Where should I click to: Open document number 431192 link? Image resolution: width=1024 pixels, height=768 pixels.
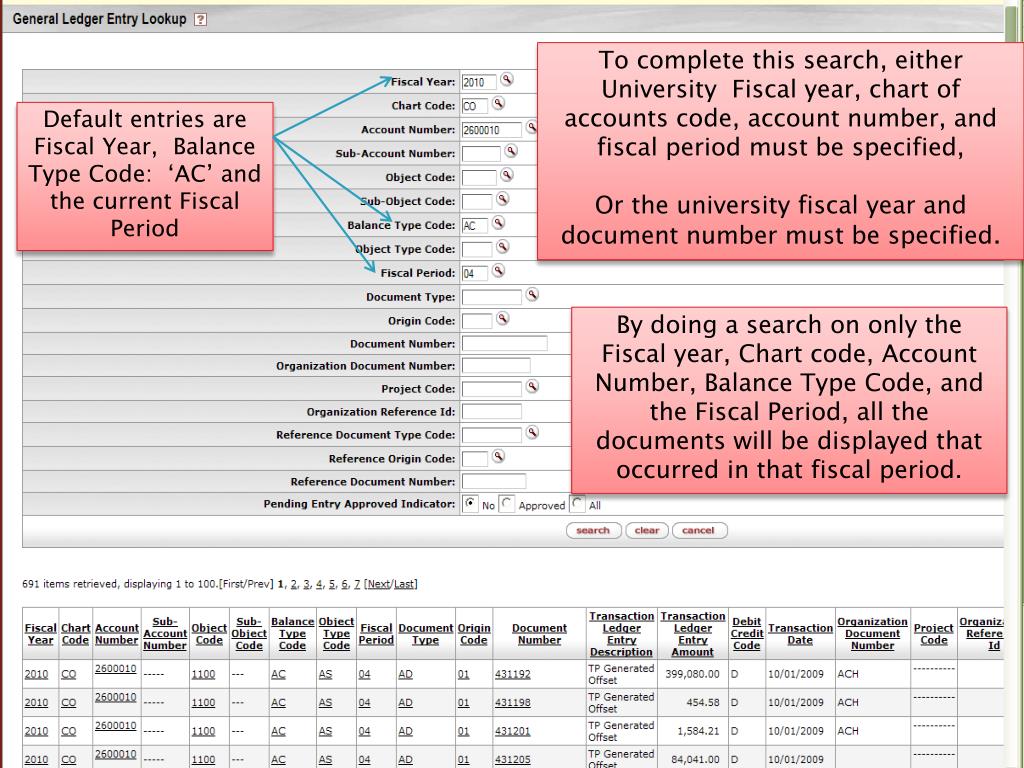point(512,675)
